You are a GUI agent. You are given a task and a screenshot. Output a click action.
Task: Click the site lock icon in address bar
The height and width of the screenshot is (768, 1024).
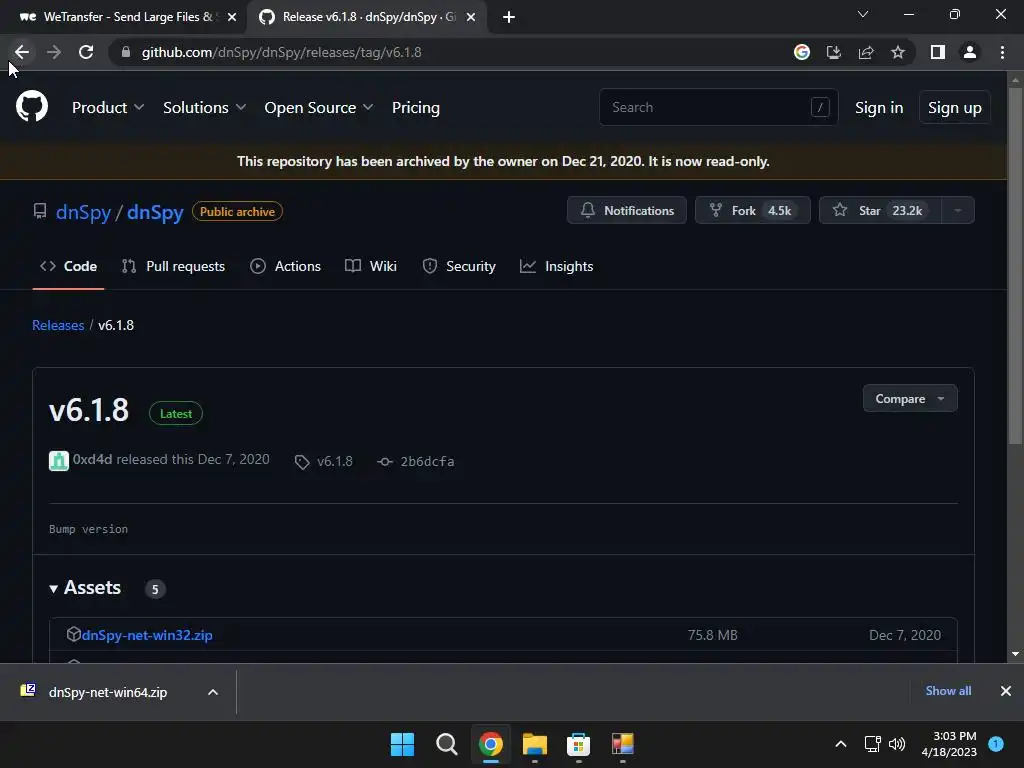[126, 52]
